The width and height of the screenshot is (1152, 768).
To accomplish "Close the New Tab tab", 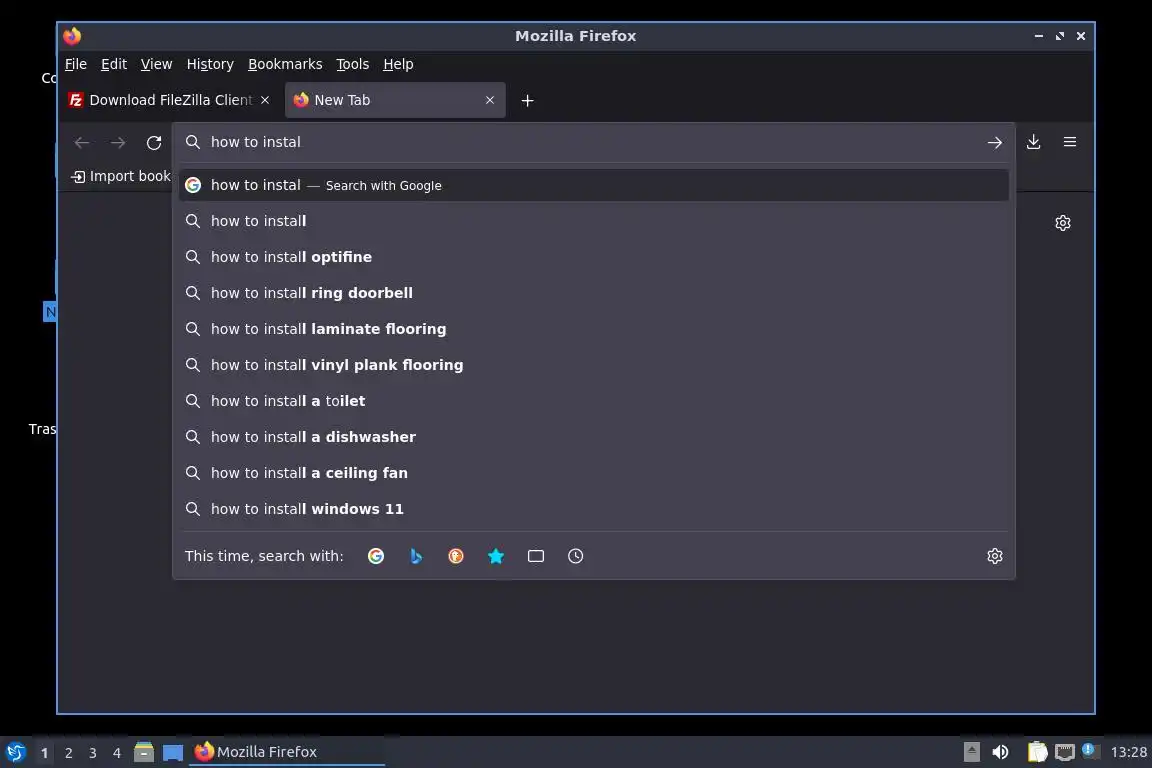I will 490,100.
